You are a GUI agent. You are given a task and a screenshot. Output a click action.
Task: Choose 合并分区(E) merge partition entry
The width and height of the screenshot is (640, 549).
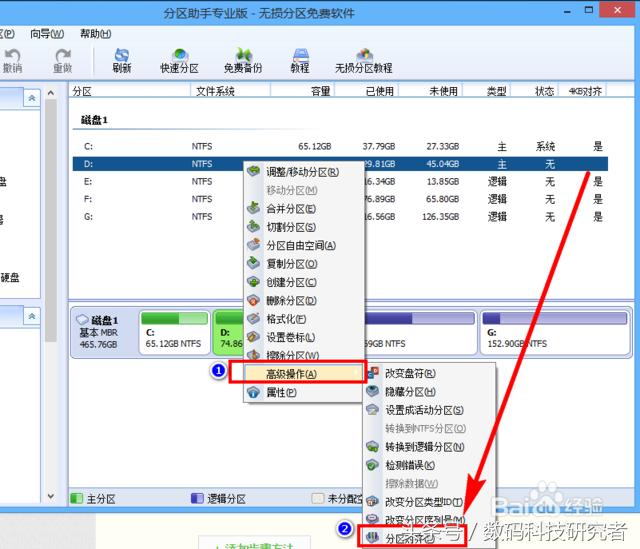(x=303, y=209)
